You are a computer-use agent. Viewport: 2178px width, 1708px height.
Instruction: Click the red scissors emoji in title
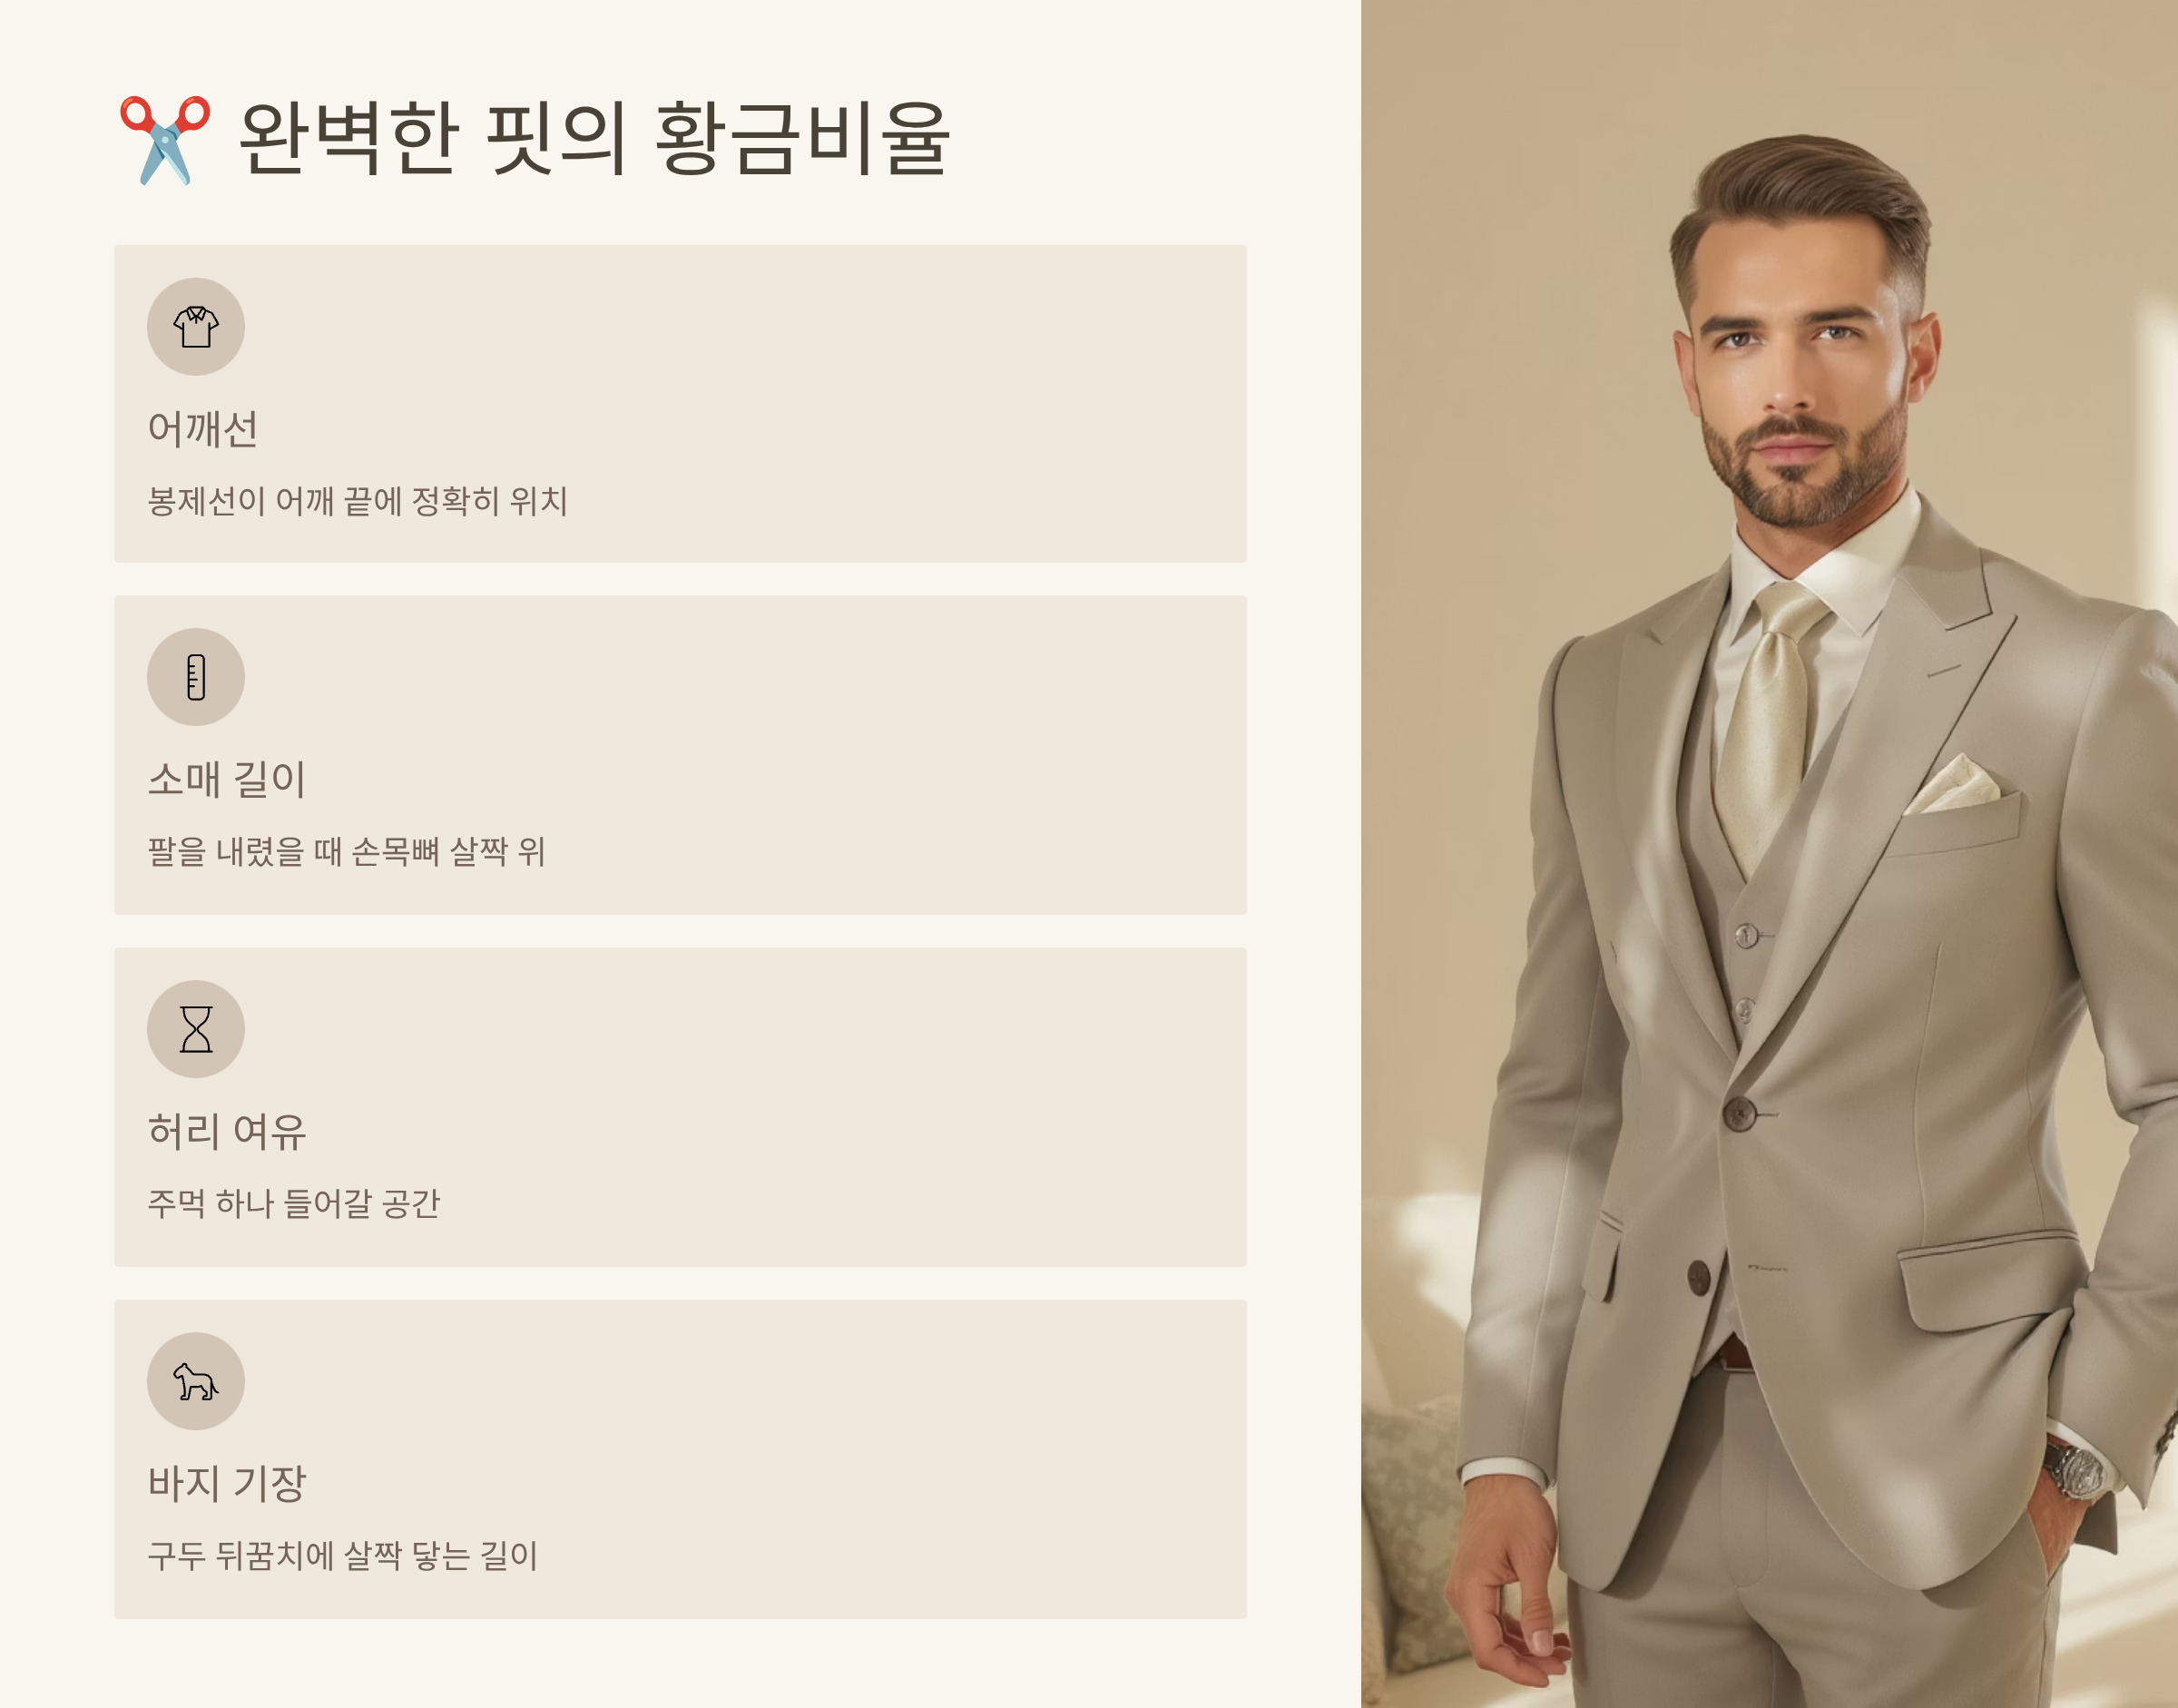point(165,140)
